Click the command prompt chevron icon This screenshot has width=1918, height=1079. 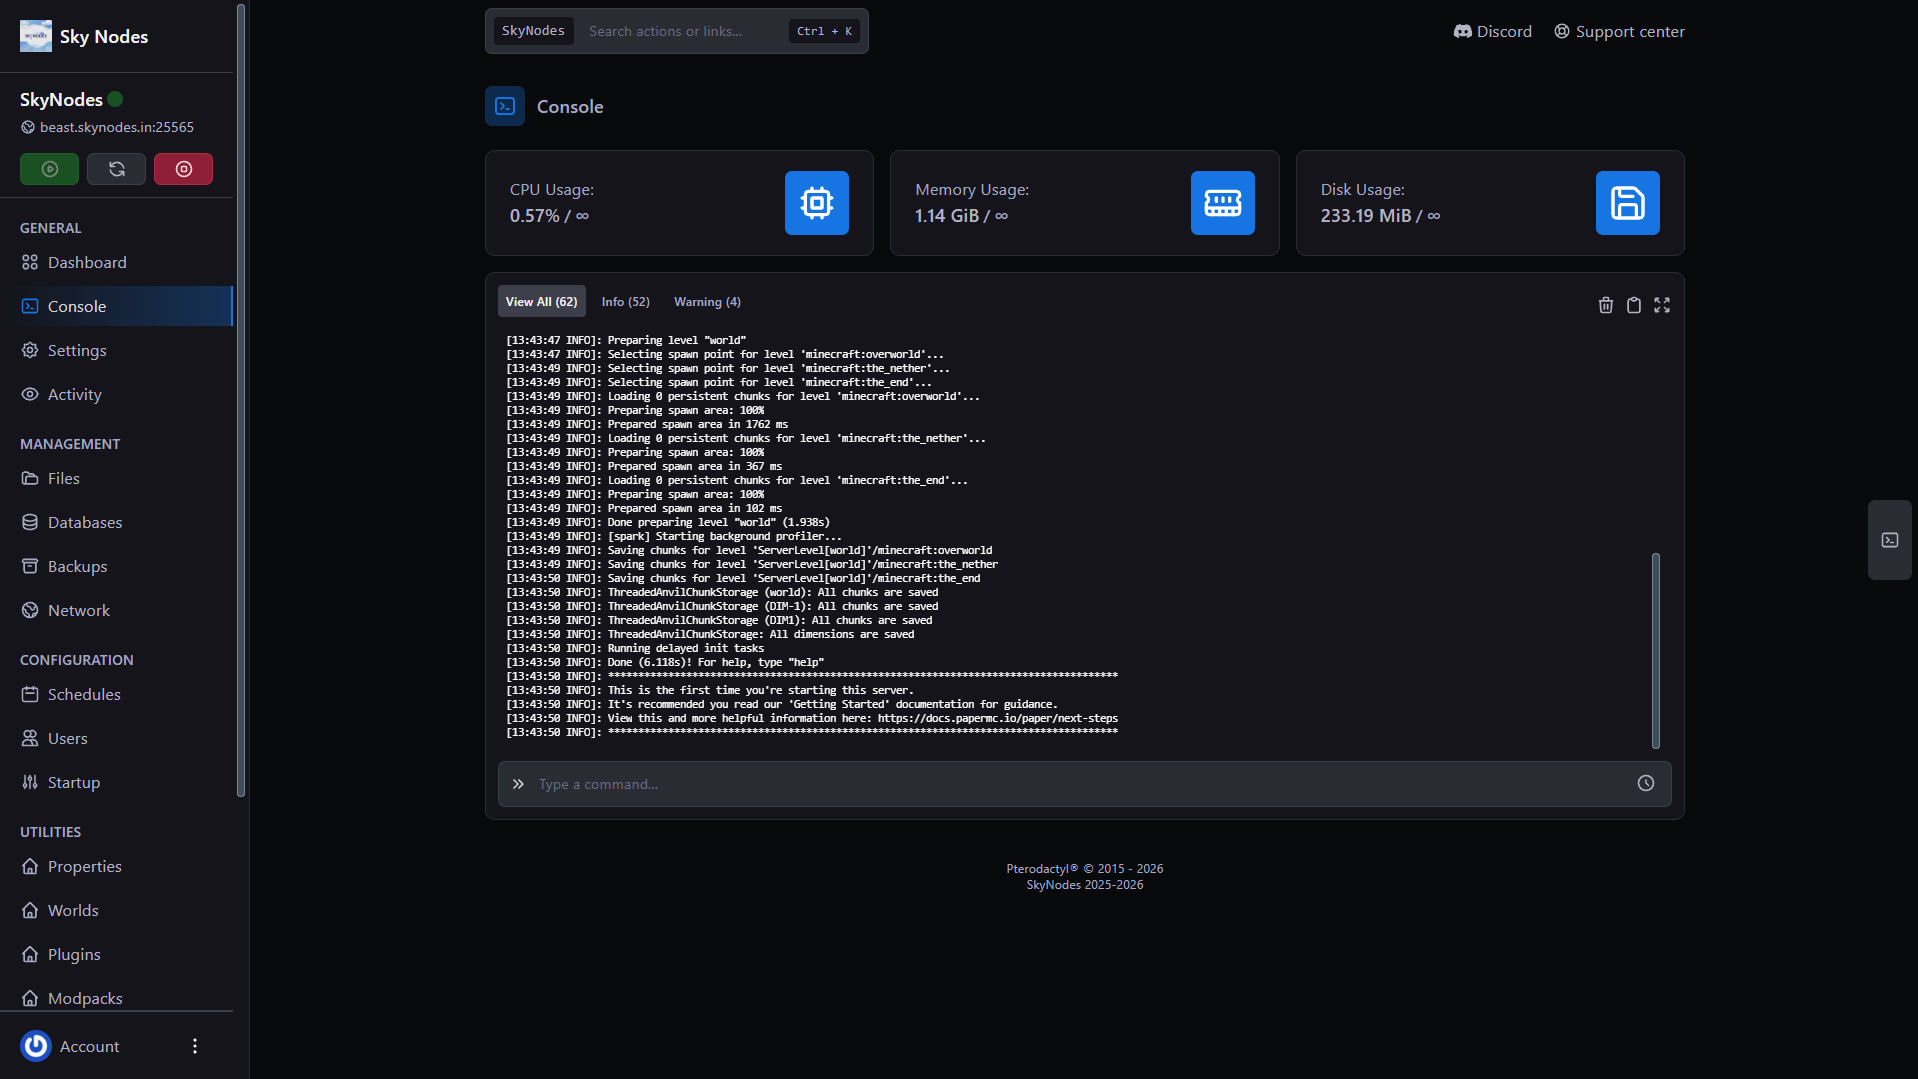tap(518, 784)
